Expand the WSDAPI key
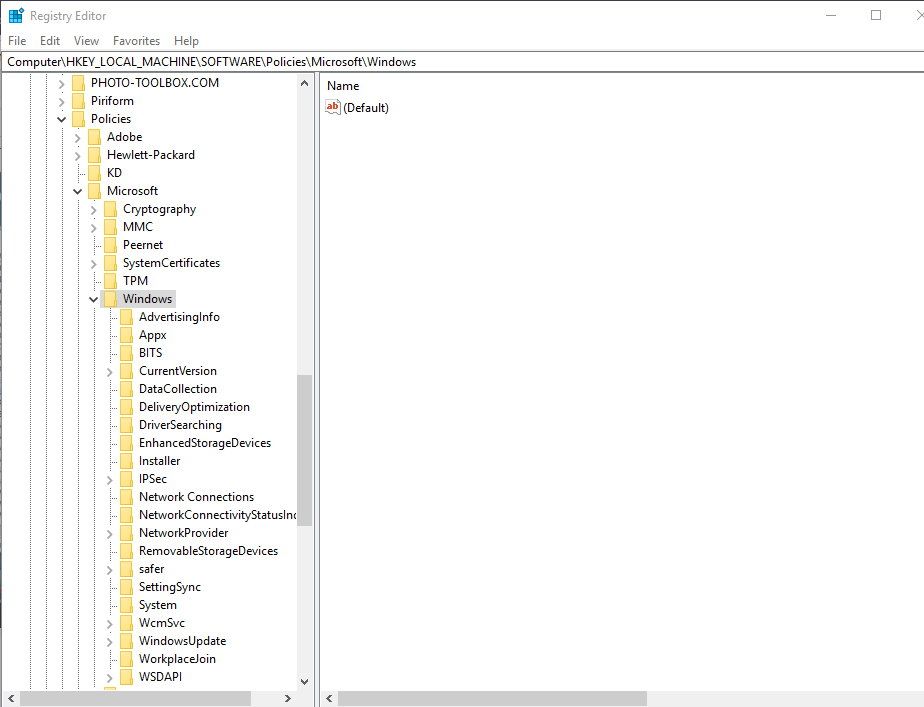 click(109, 678)
